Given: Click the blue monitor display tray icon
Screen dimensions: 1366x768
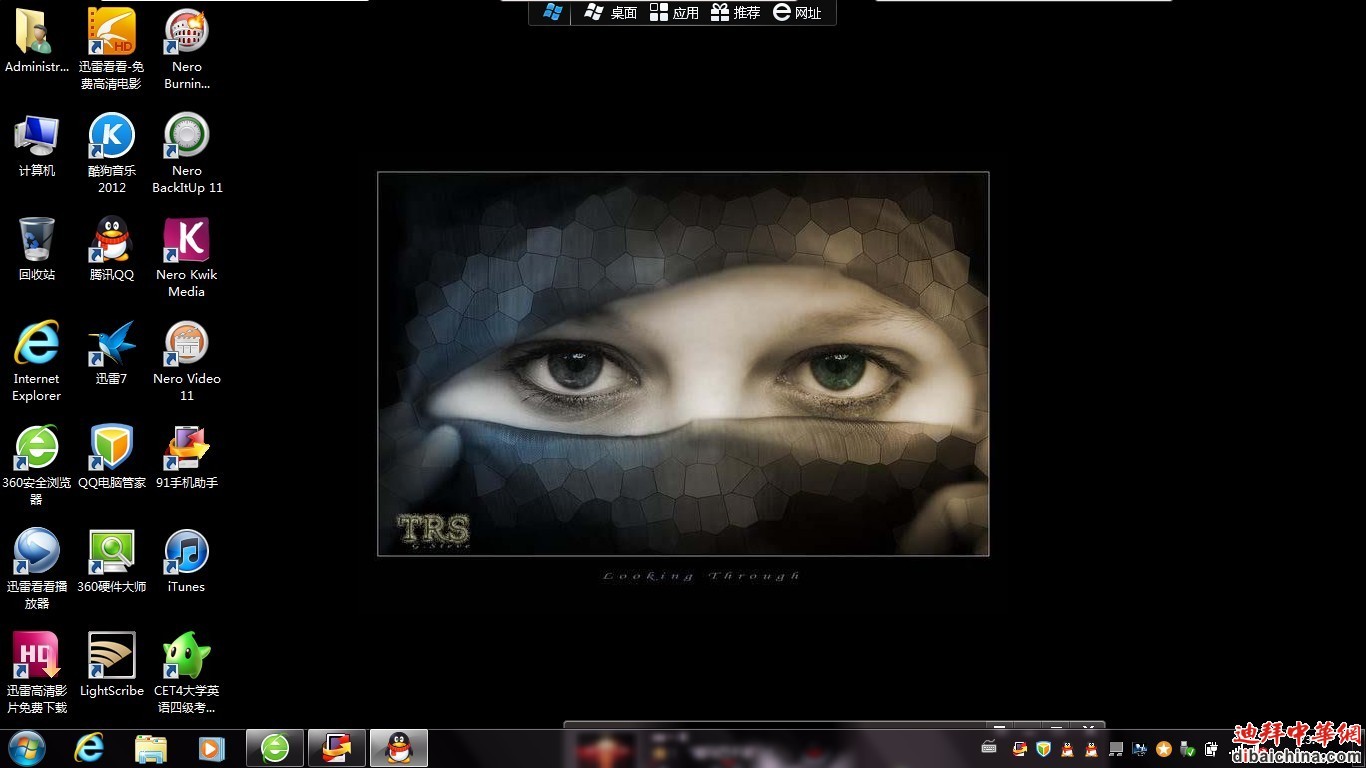Looking at the screenshot, I should click(x=1140, y=748).
